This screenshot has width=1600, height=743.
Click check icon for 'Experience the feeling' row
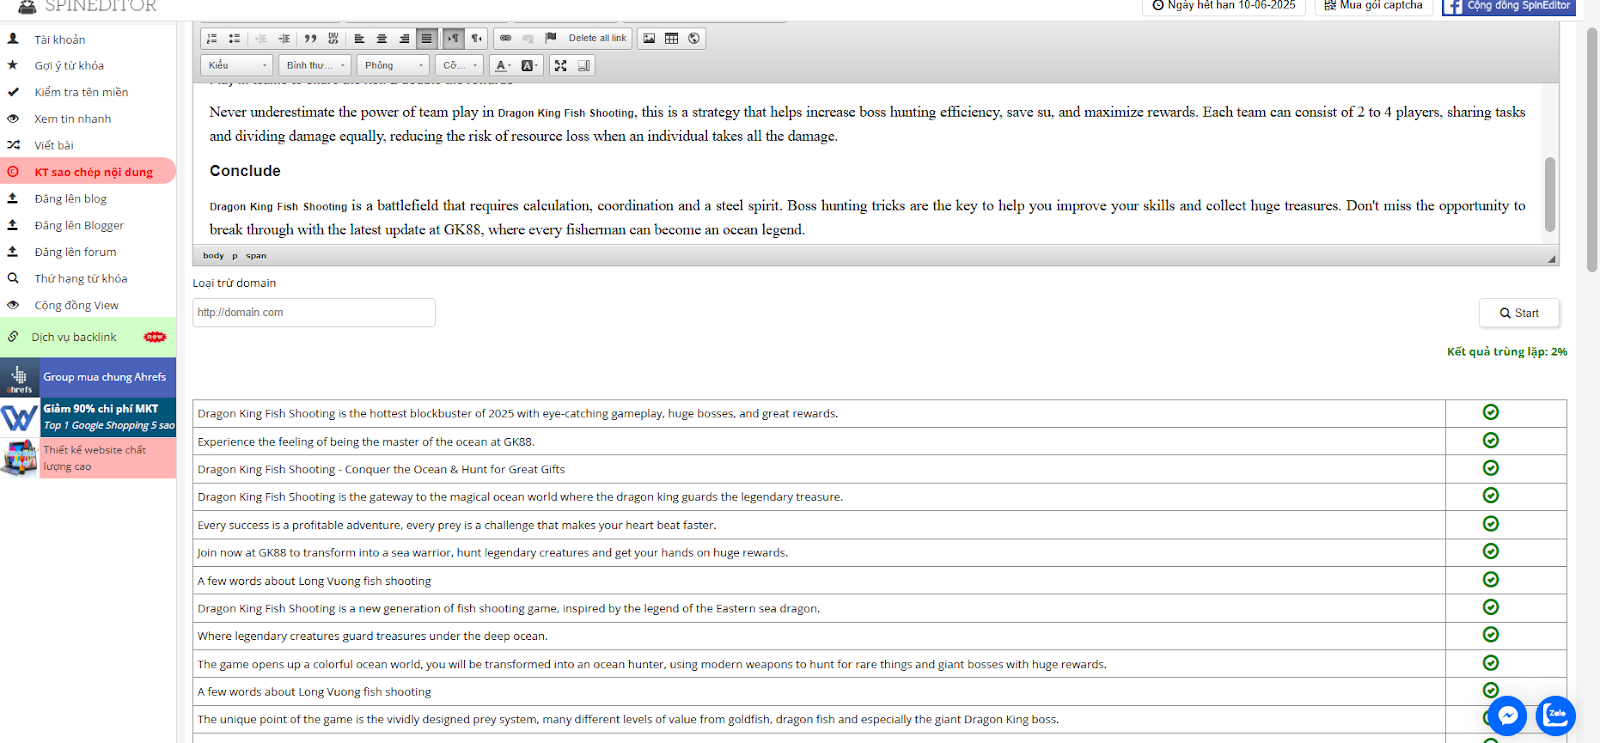click(1490, 440)
